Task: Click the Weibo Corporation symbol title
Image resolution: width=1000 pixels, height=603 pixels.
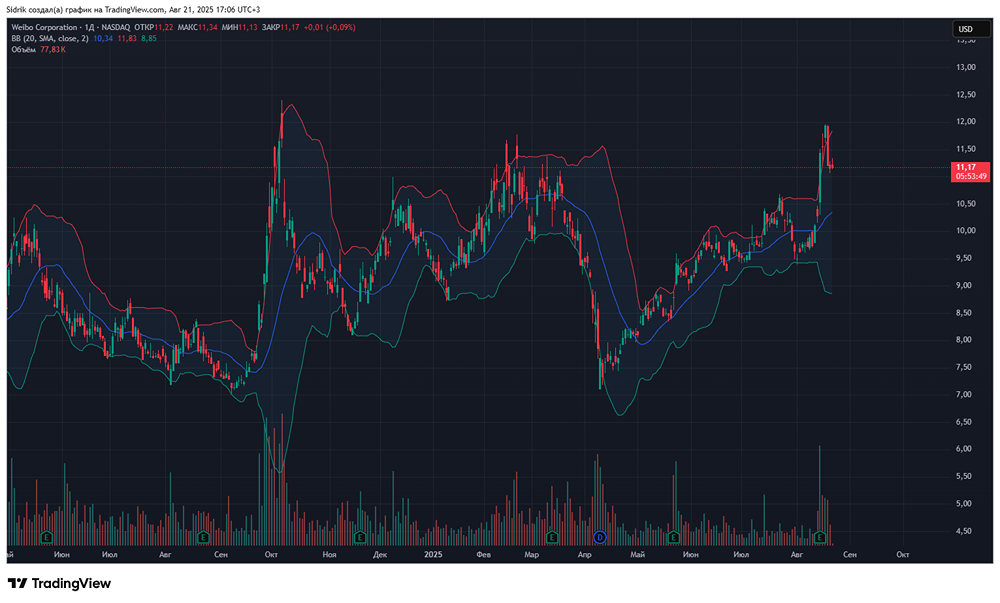Action: pyautogui.click(x=44, y=27)
